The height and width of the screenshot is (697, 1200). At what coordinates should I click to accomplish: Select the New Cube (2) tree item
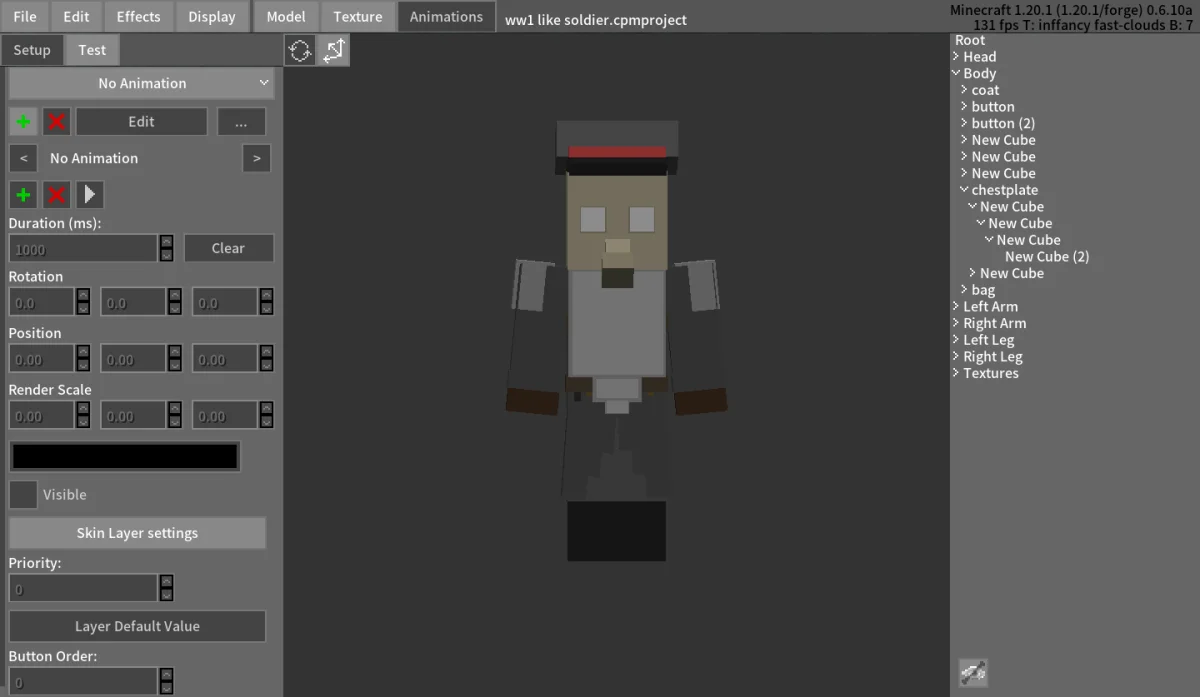[x=1047, y=257]
